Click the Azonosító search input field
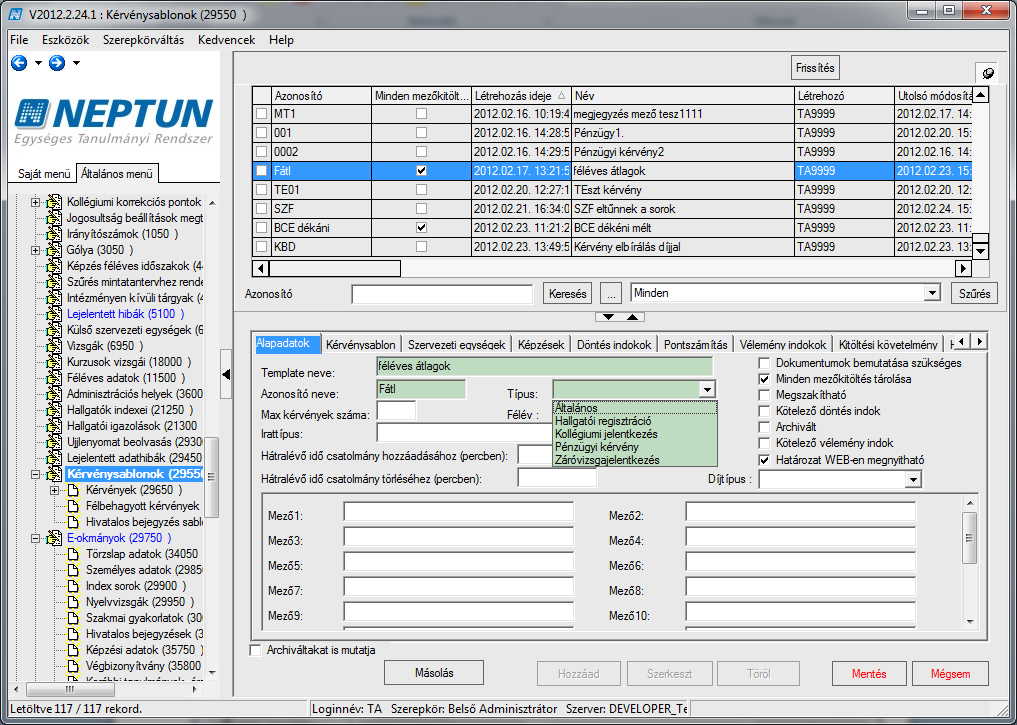 click(x=442, y=294)
